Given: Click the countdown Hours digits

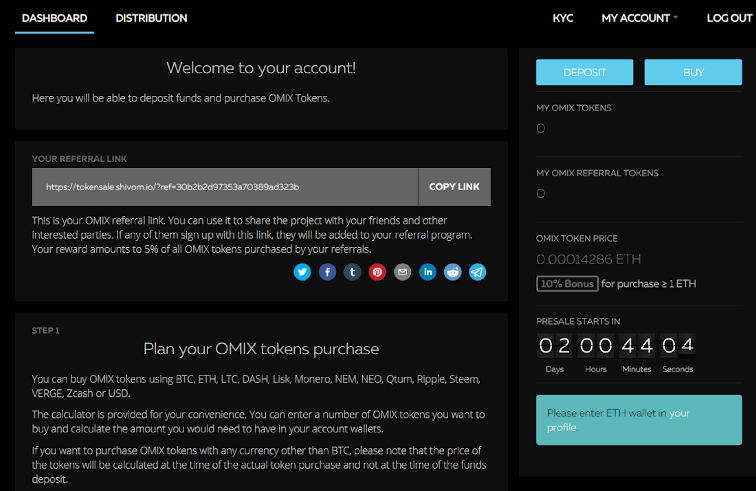Looking at the screenshot, I should (x=596, y=346).
